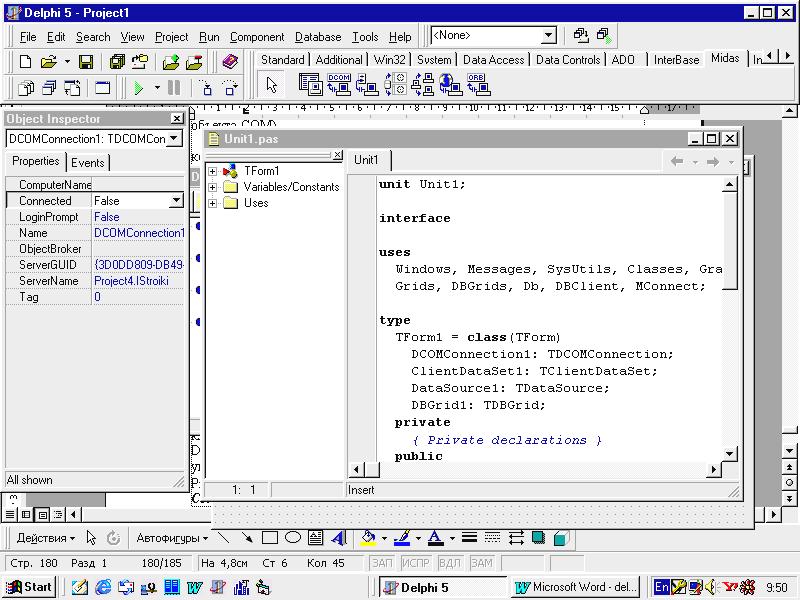Switch to Events tab in Object Inspector
This screenshot has height=600, width=800.
pyautogui.click(x=88, y=163)
